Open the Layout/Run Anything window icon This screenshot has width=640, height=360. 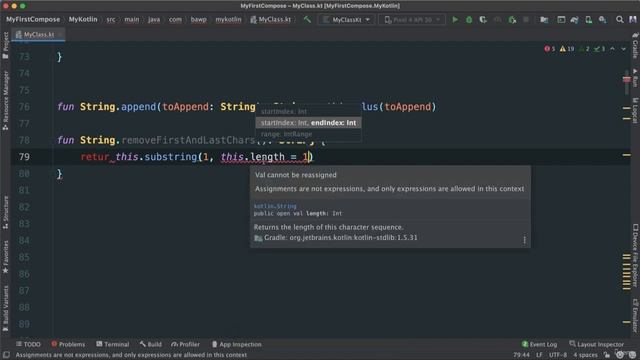[x=561, y=19]
